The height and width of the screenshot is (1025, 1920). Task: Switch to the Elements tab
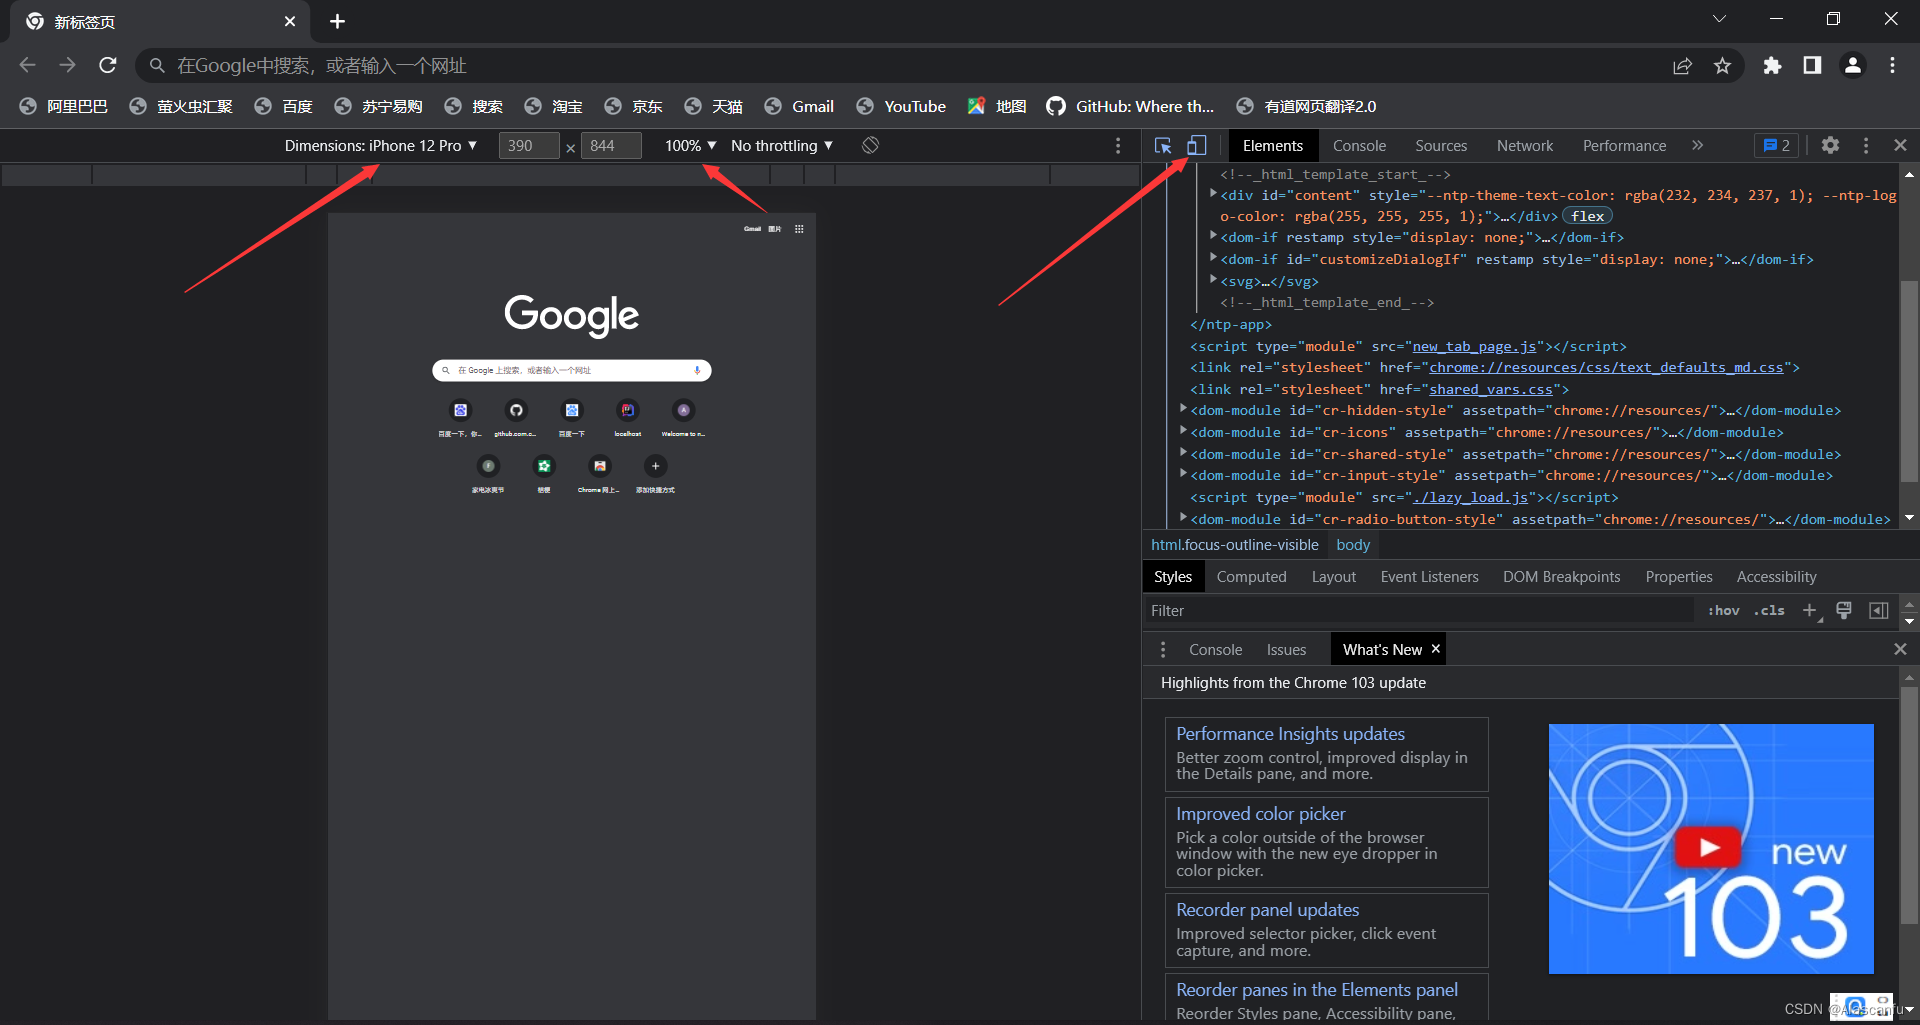click(x=1273, y=146)
